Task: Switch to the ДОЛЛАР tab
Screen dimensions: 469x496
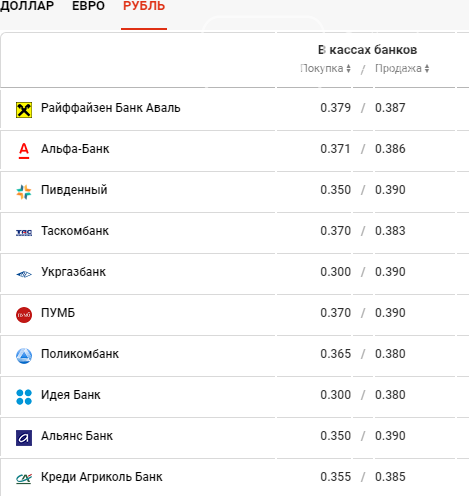Action: point(27,6)
